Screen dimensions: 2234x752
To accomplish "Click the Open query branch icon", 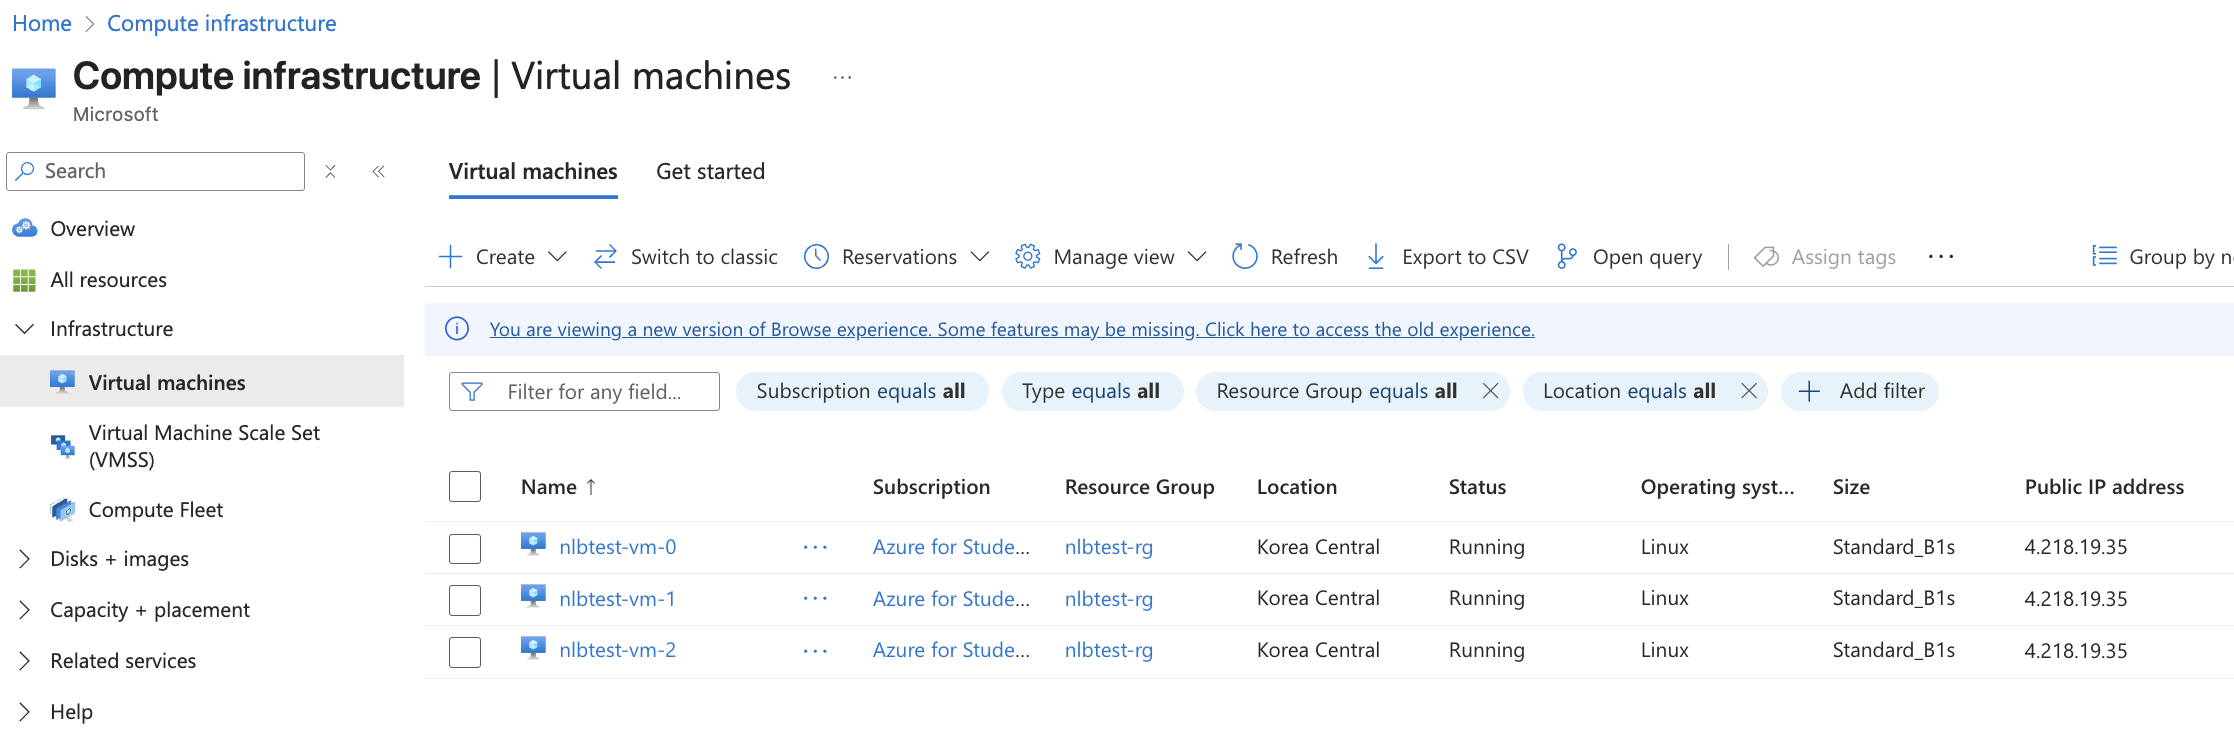I will tap(1566, 257).
